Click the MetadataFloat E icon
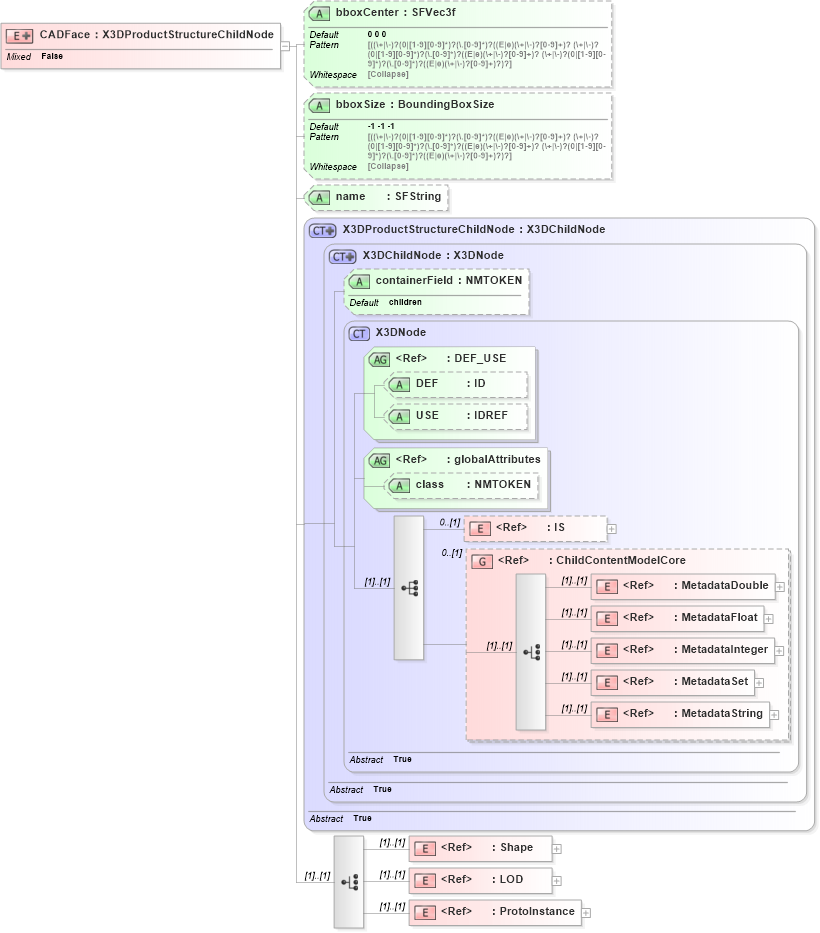 (x=607, y=619)
